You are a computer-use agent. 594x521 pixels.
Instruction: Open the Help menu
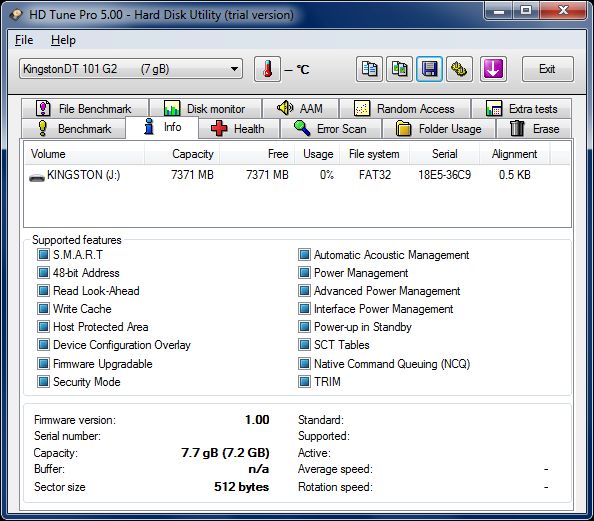coord(63,40)
